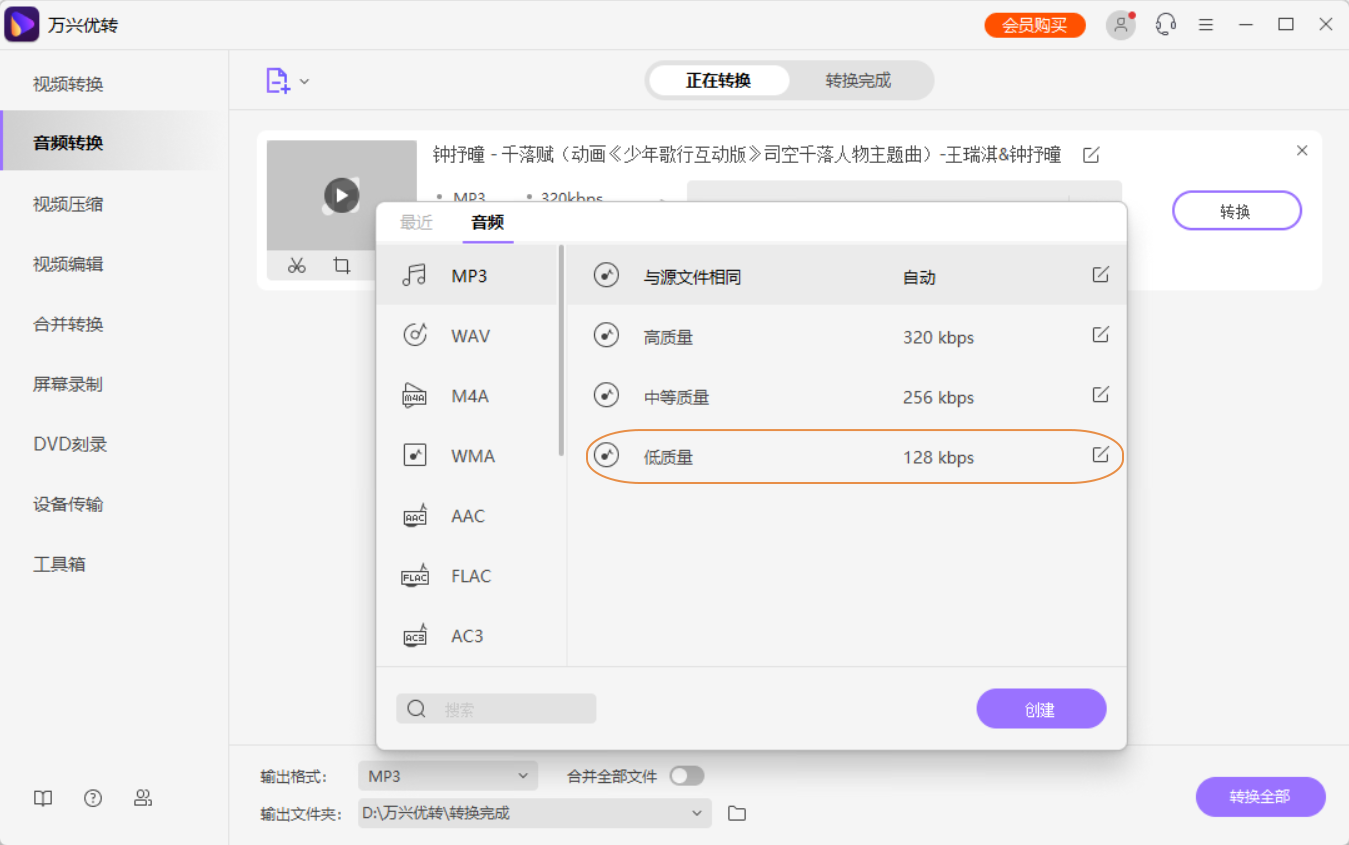Click the crop icon below the file thumbnail
Image resolution: width=1349 pixels, height=845 pixels.
point(341,266)
